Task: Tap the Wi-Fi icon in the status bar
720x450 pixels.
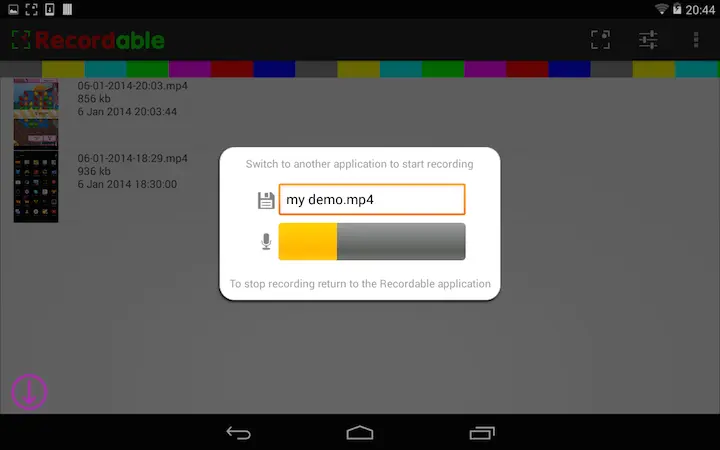Action: point(661,9)
